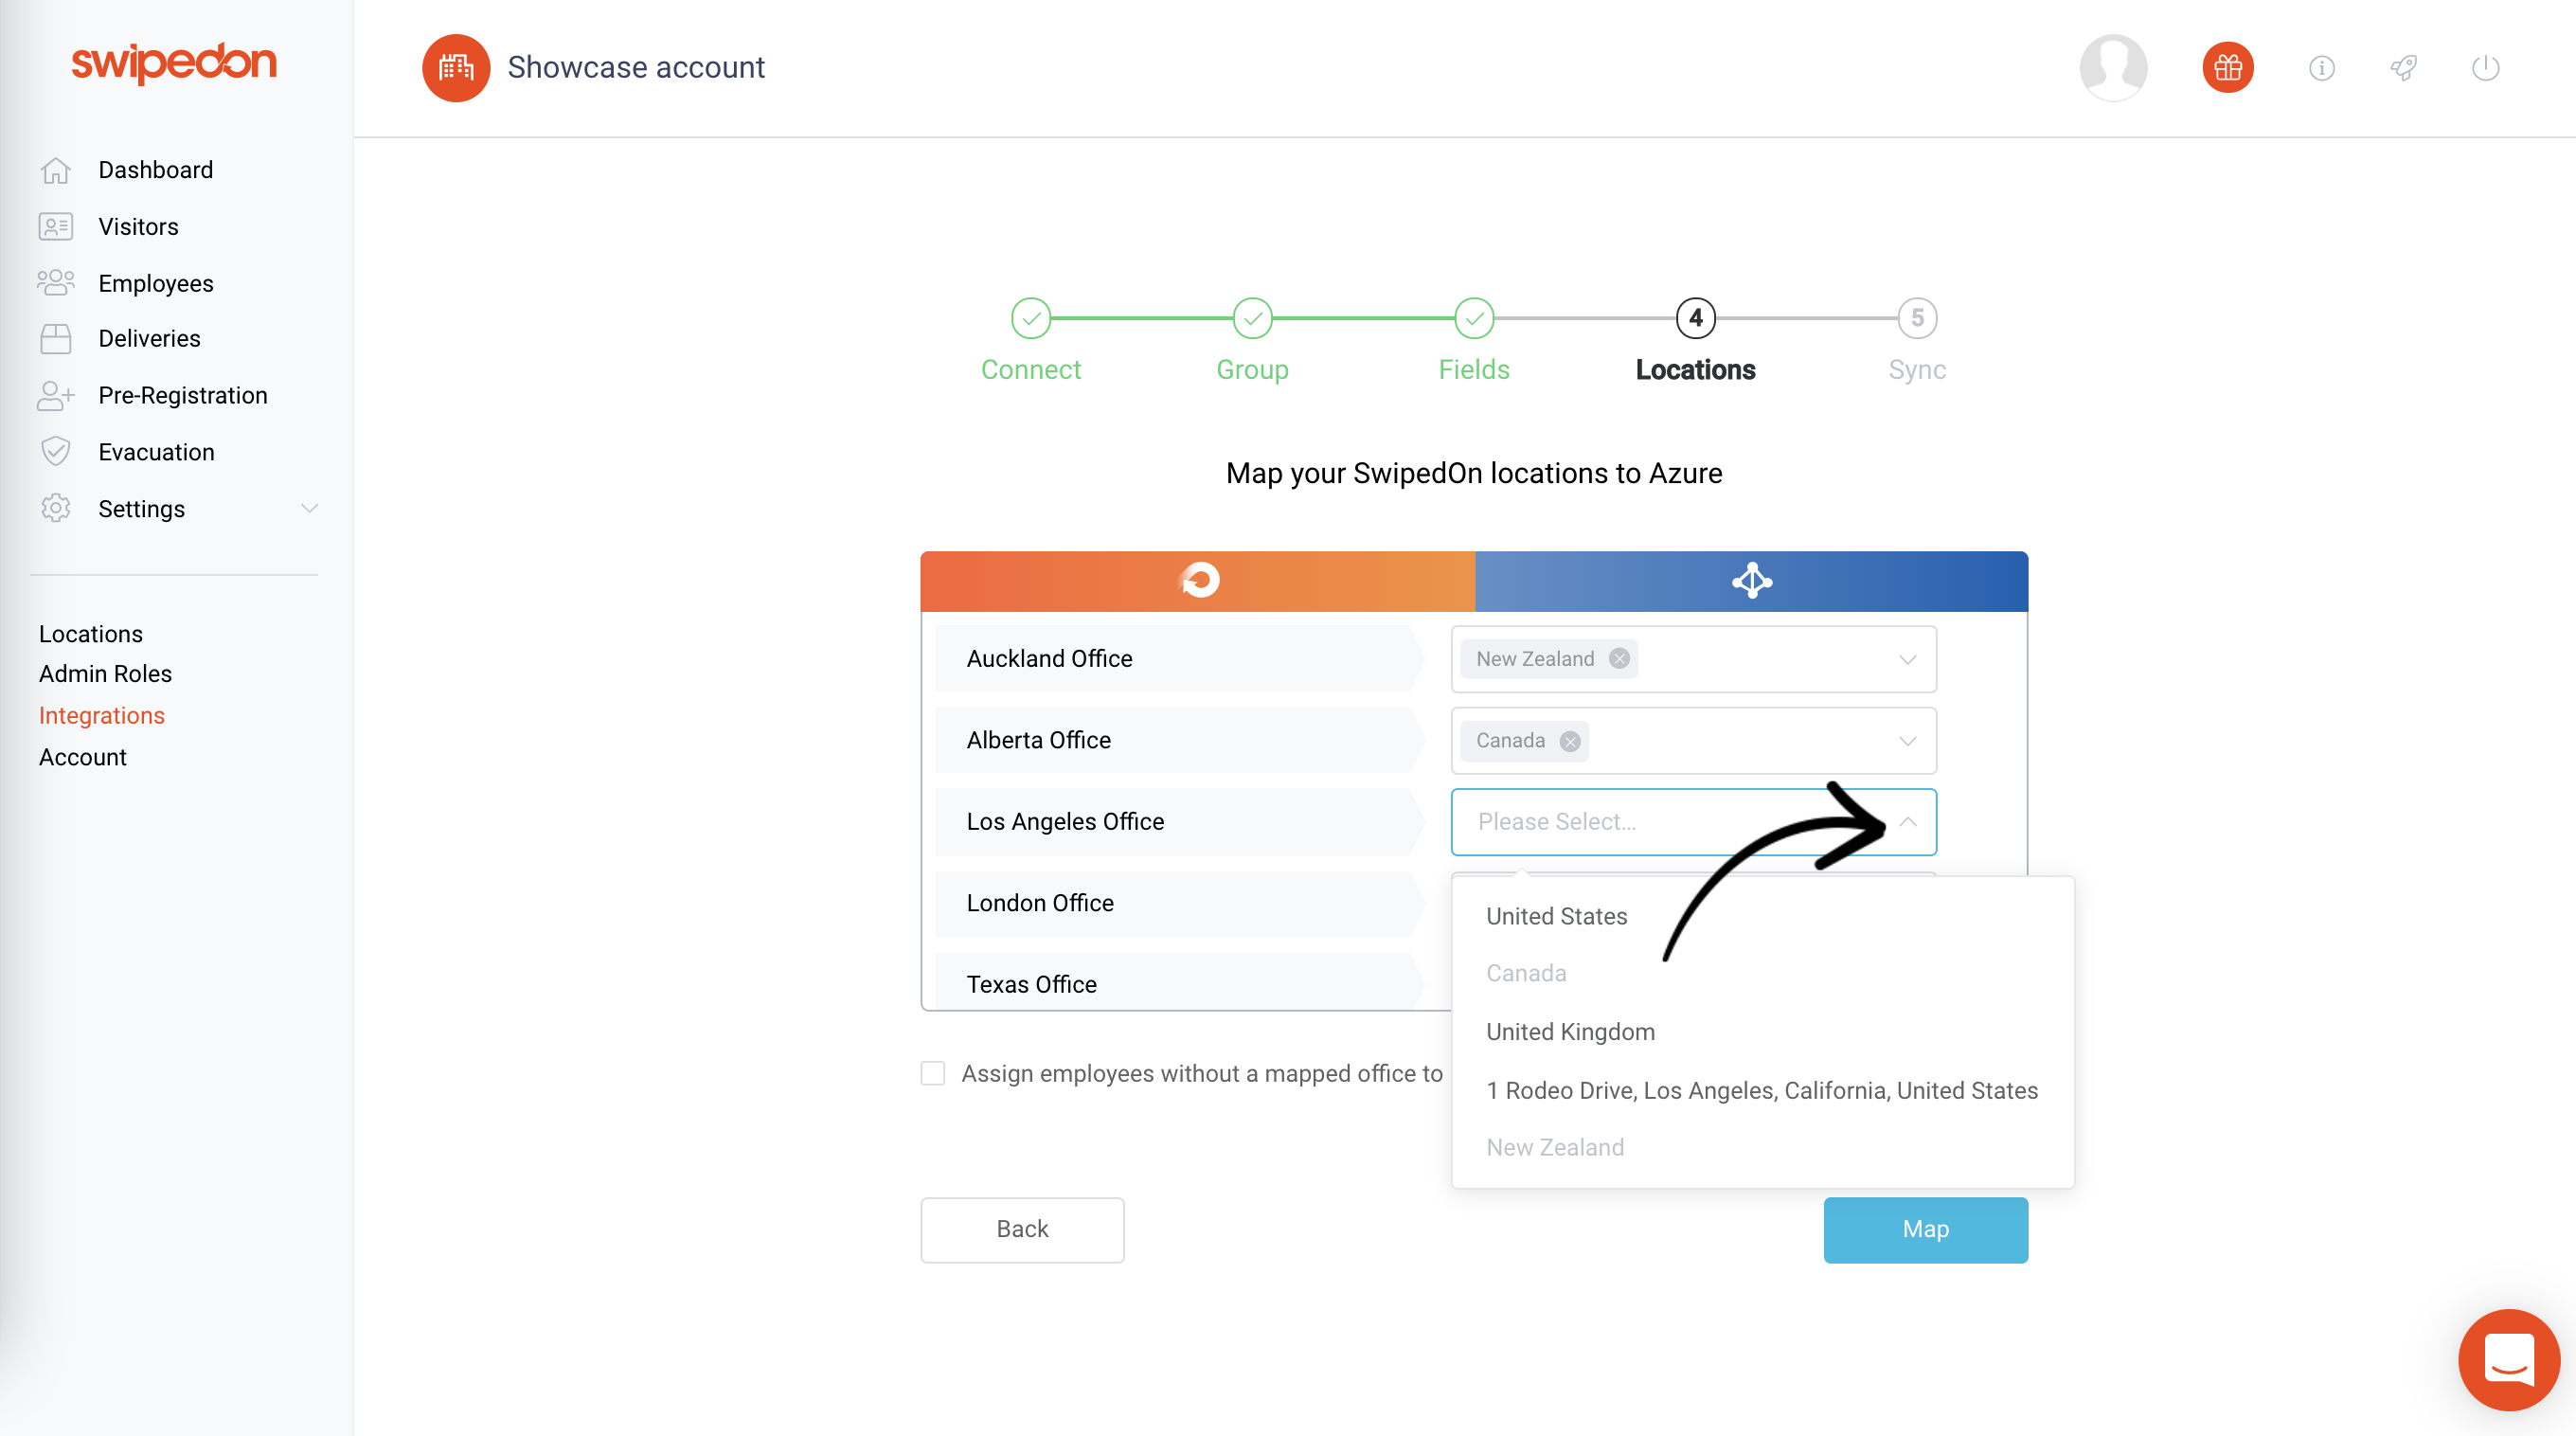Click the Employees people icon
Image resolution: width=2576 pixels, height=1436 pixels.
click(x=56, y=283)
